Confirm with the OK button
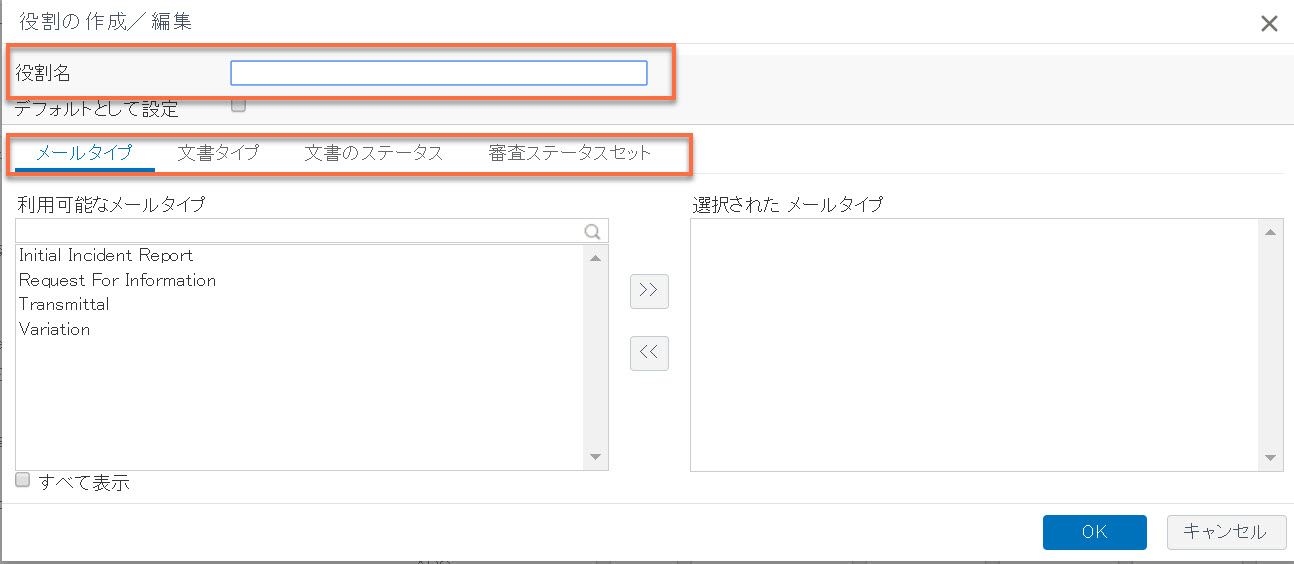Screen dimensions: 1294x564 point(1094,532)
